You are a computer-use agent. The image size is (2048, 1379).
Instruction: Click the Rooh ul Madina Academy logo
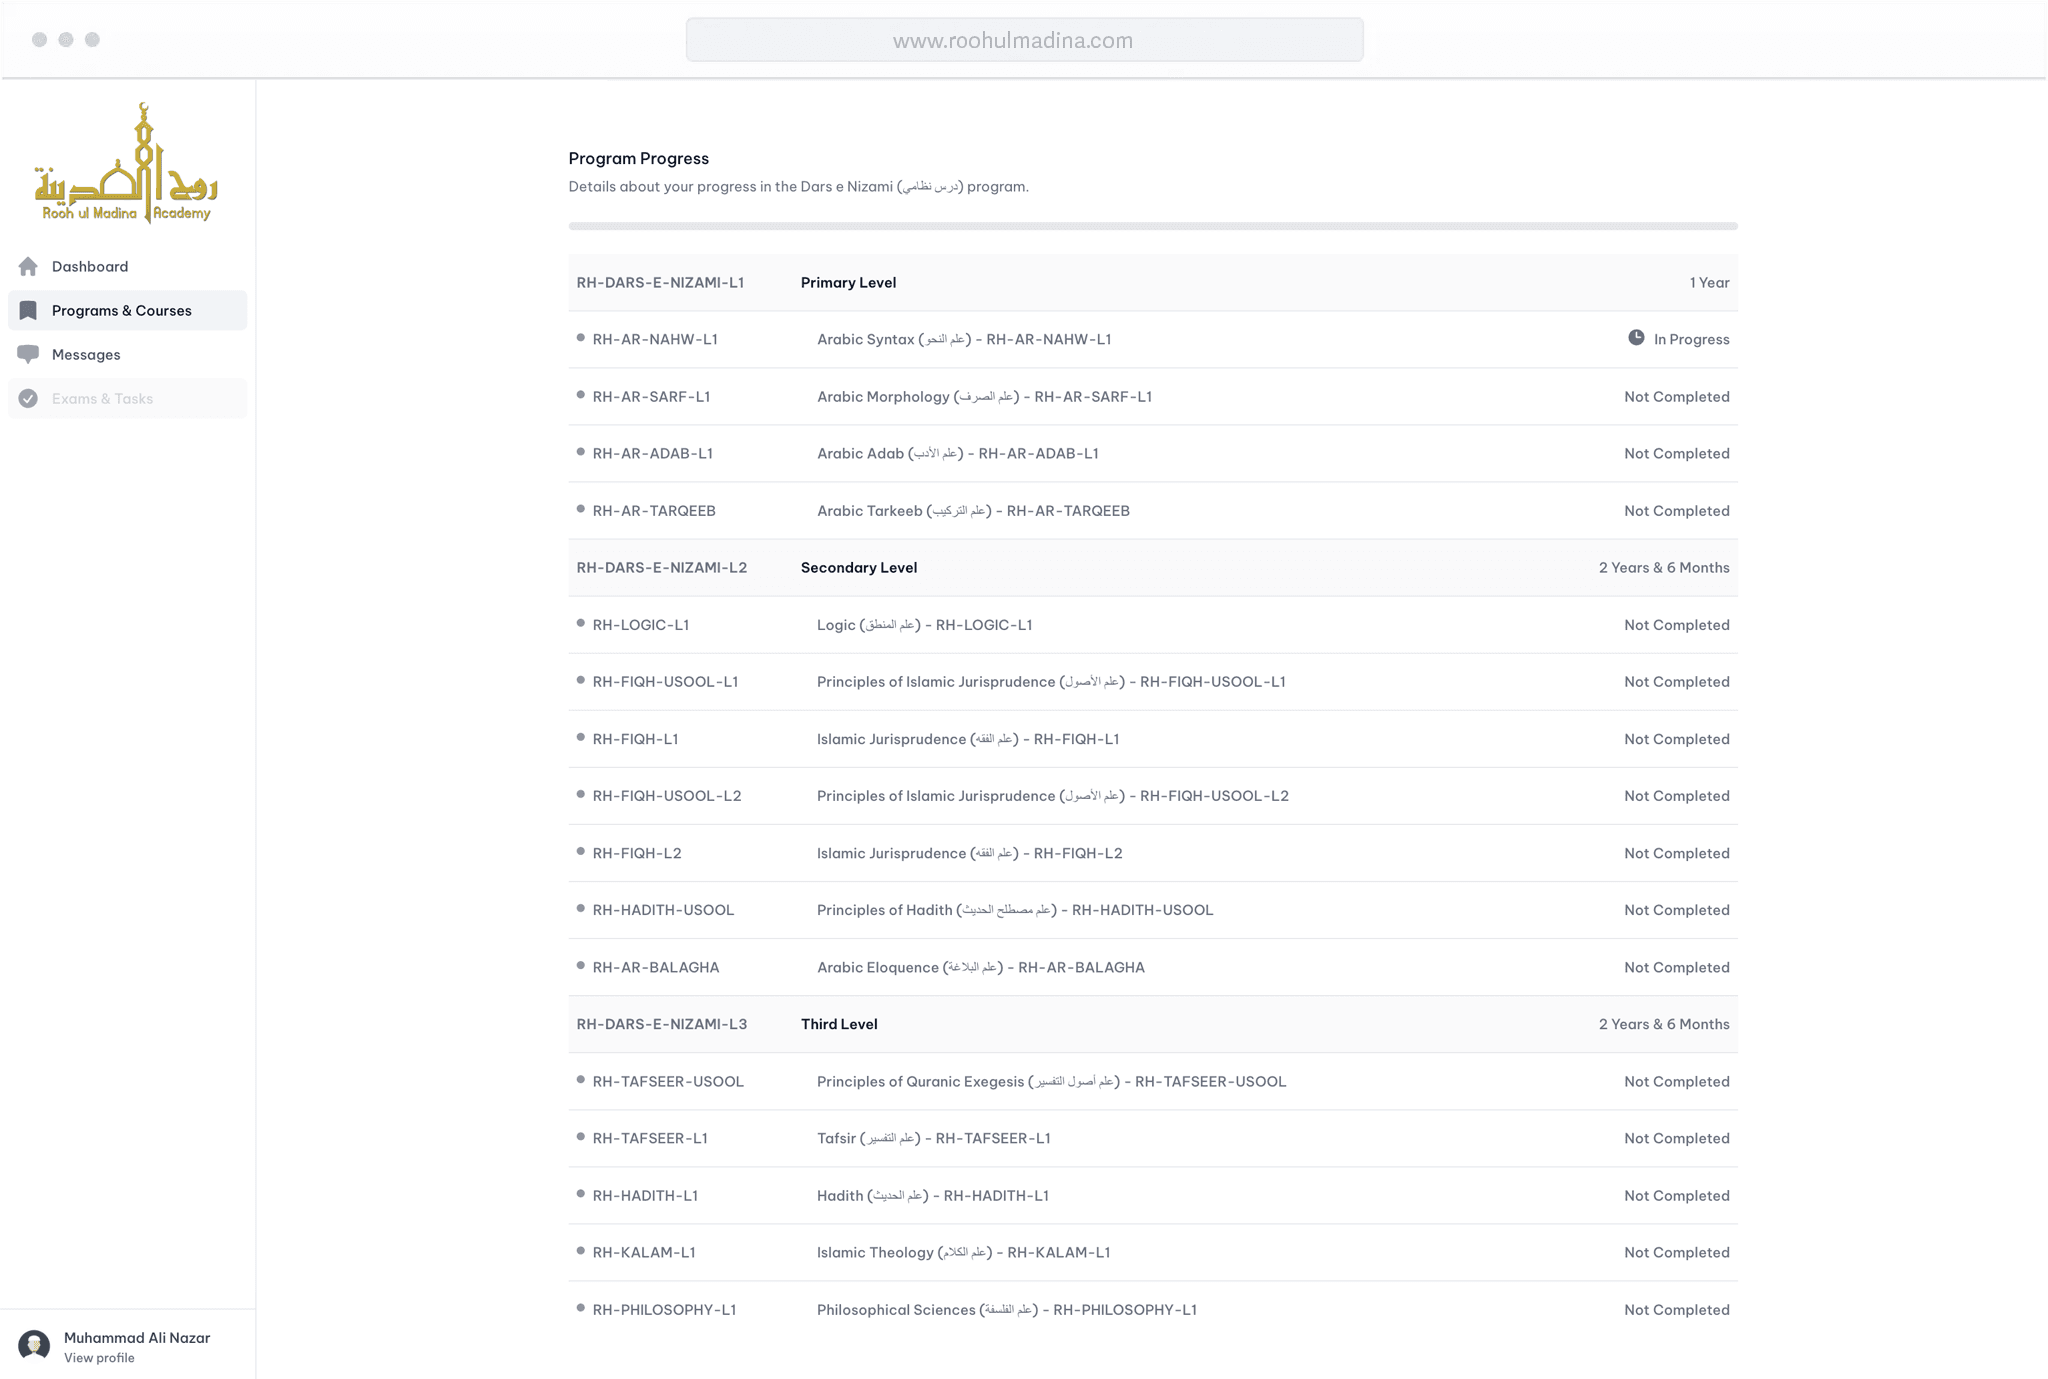pos(127,164)
